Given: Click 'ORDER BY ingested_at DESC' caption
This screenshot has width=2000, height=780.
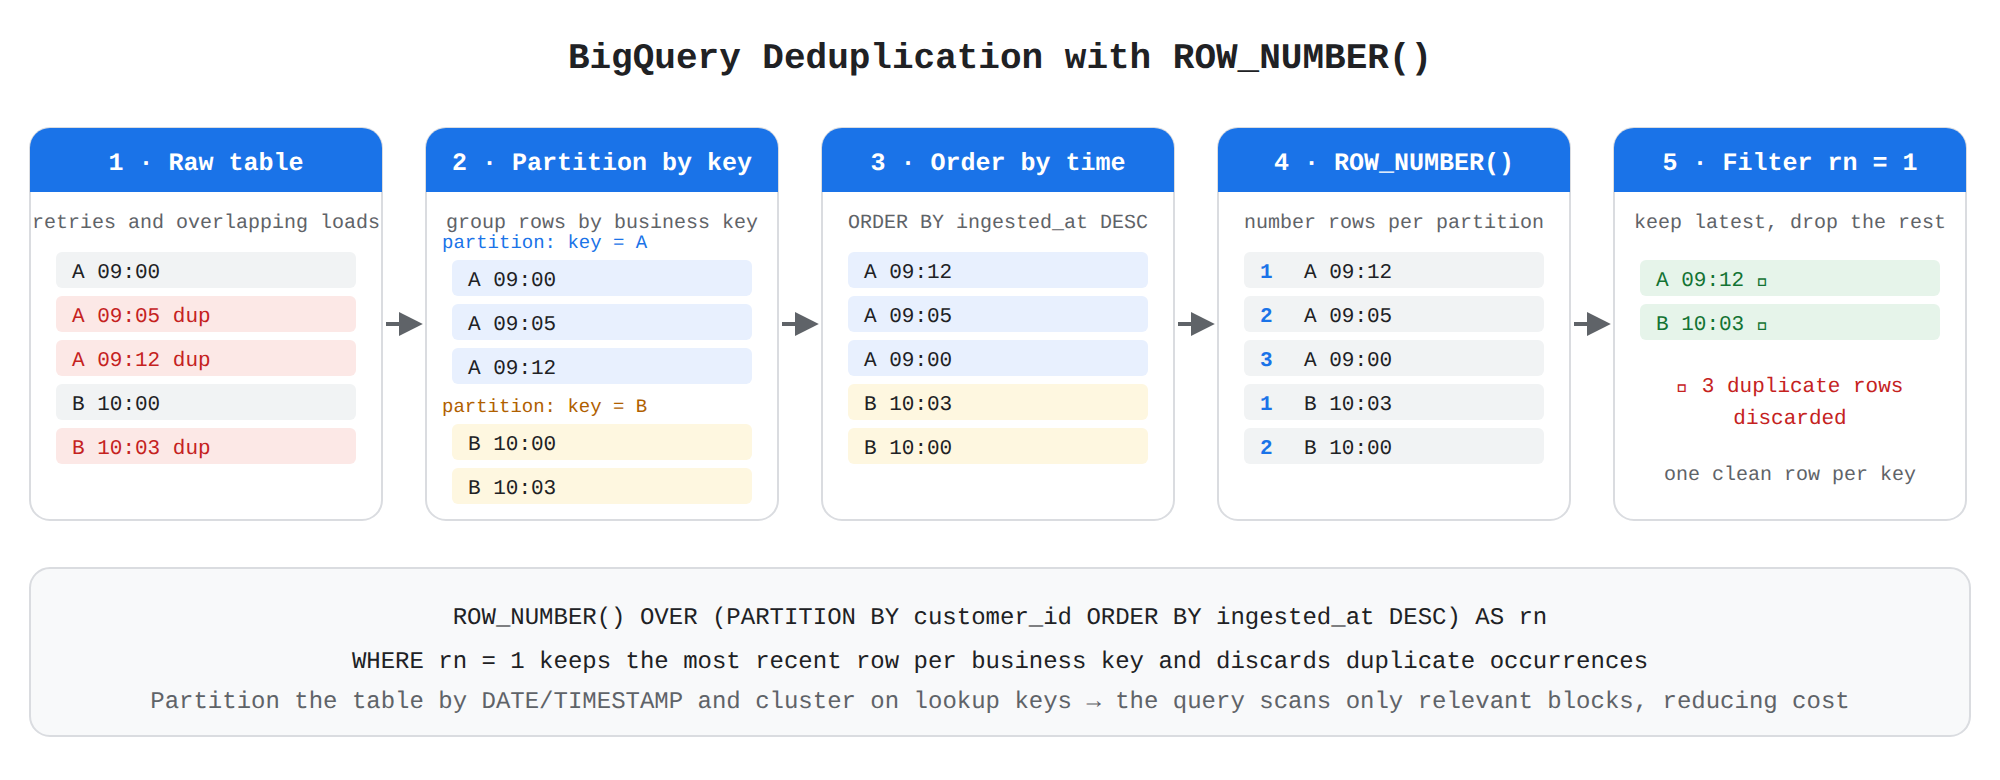Looking at the screenshot, I should [x=998, y=221].
